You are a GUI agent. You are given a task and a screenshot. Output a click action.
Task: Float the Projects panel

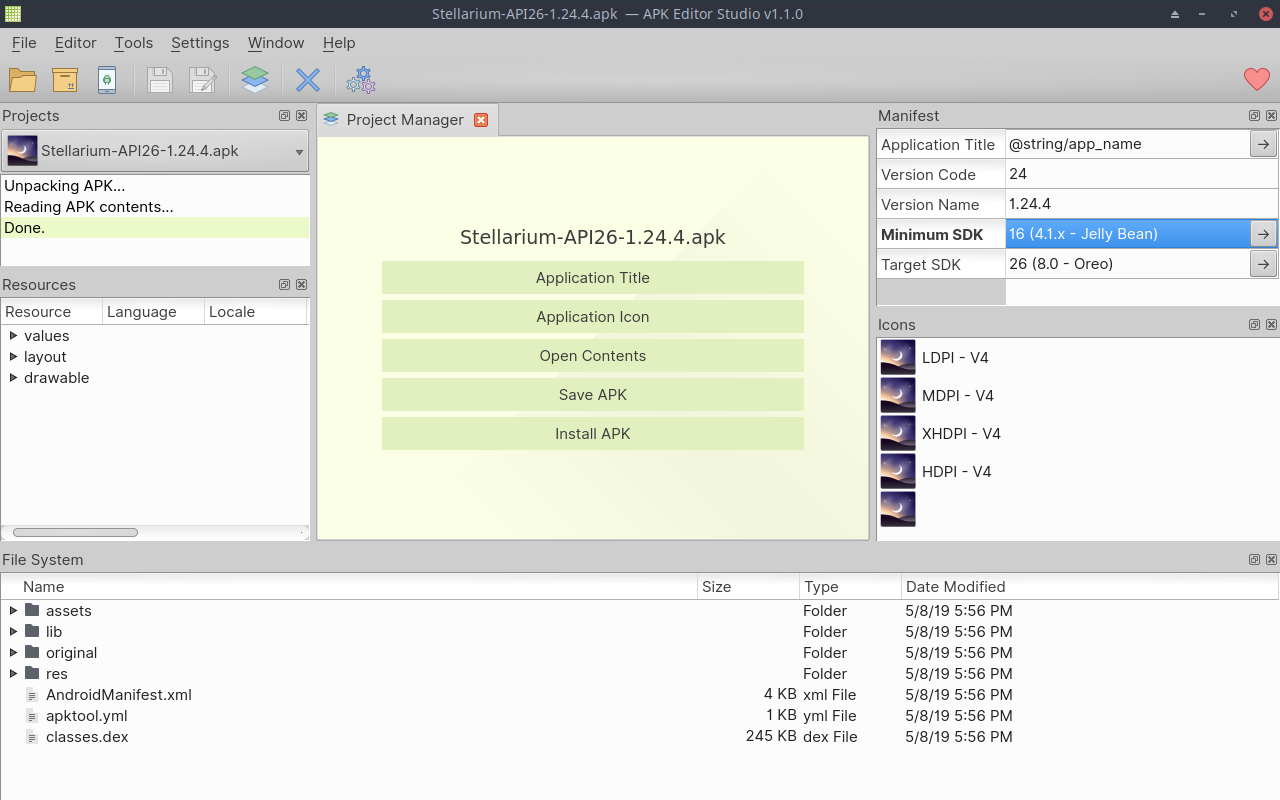pos(285,116)
